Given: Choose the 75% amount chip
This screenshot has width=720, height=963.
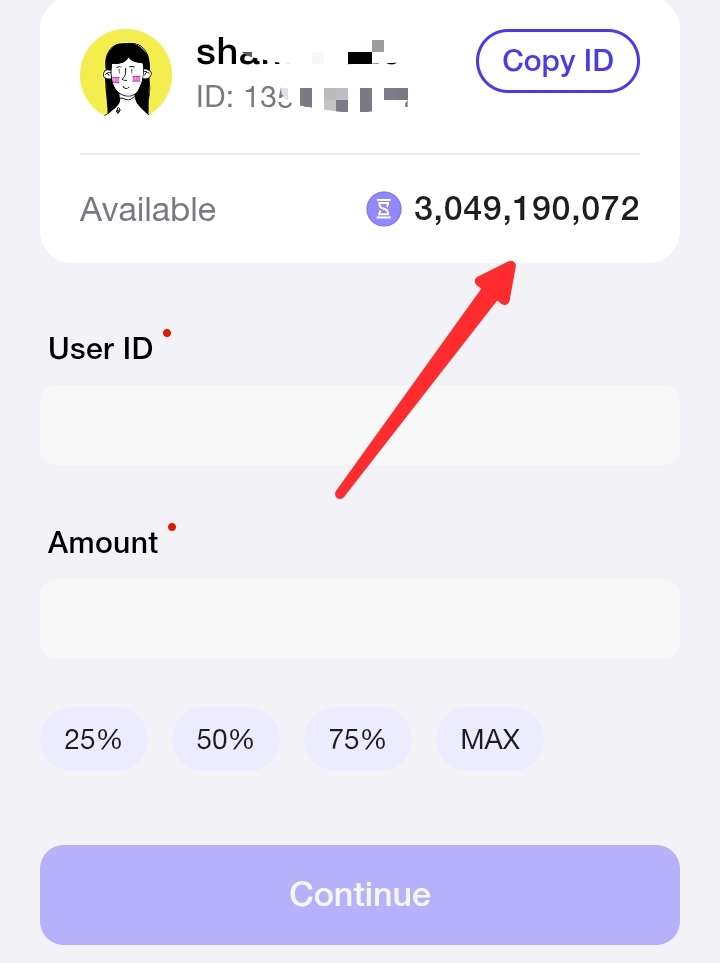Looking at the screenshot, I should (x=358, y=739).
